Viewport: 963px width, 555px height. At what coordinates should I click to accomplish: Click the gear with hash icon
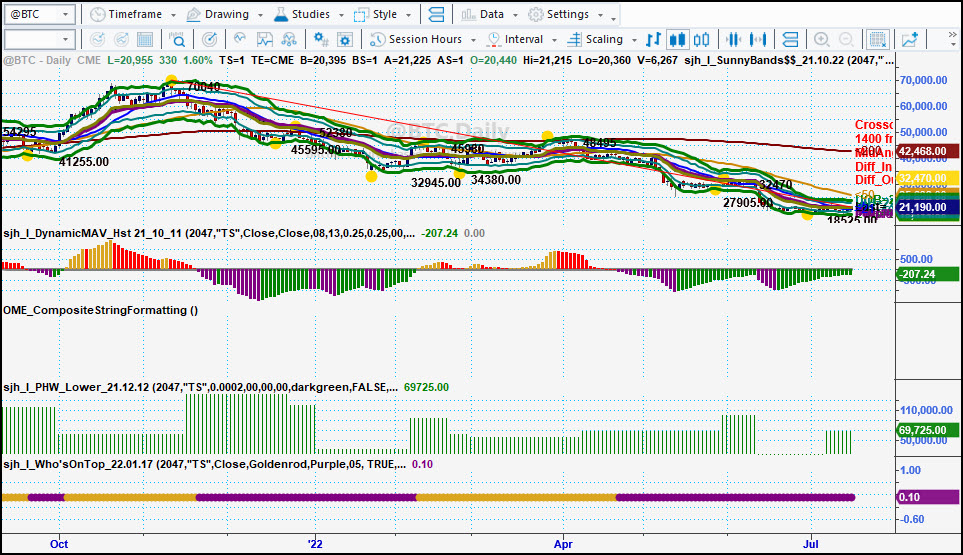(x=321, y=39)
